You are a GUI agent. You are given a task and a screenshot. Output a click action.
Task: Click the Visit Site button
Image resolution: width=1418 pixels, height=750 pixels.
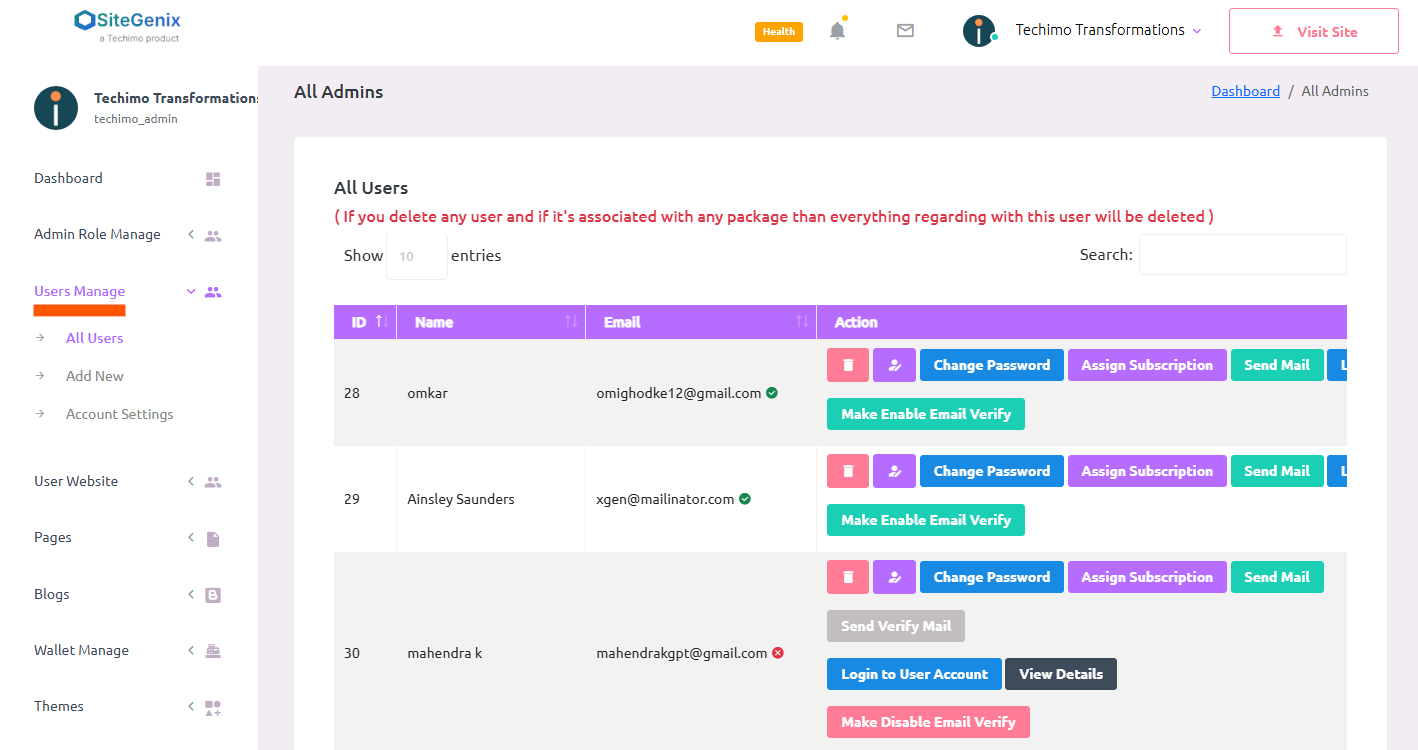(x=1313, y=31)
